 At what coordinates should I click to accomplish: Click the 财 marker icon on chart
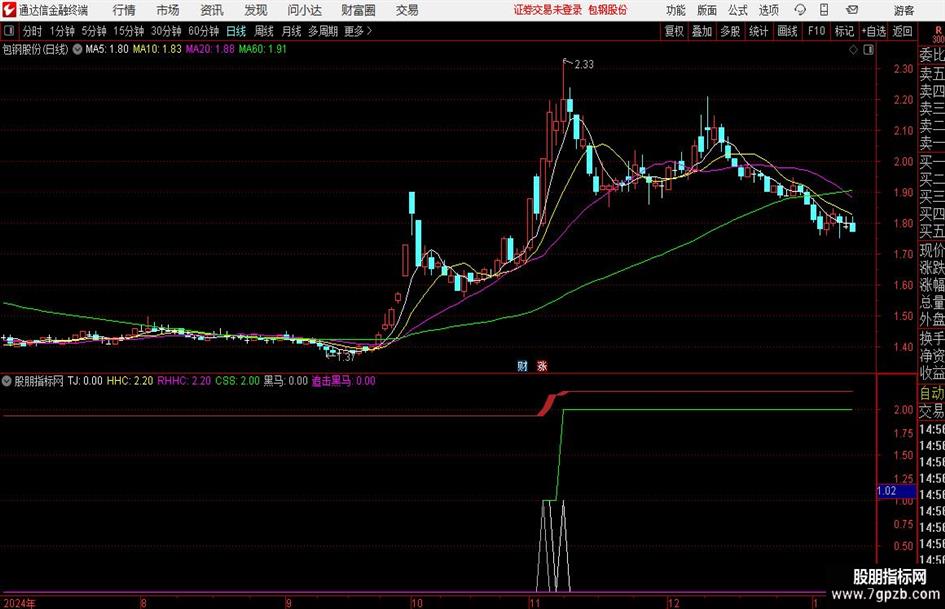point(523,366)
